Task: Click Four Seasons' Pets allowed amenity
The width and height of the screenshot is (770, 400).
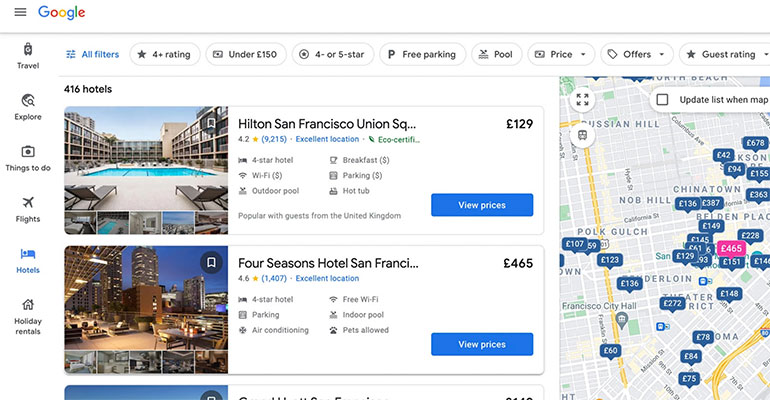Action: click(x=359, y=330)
